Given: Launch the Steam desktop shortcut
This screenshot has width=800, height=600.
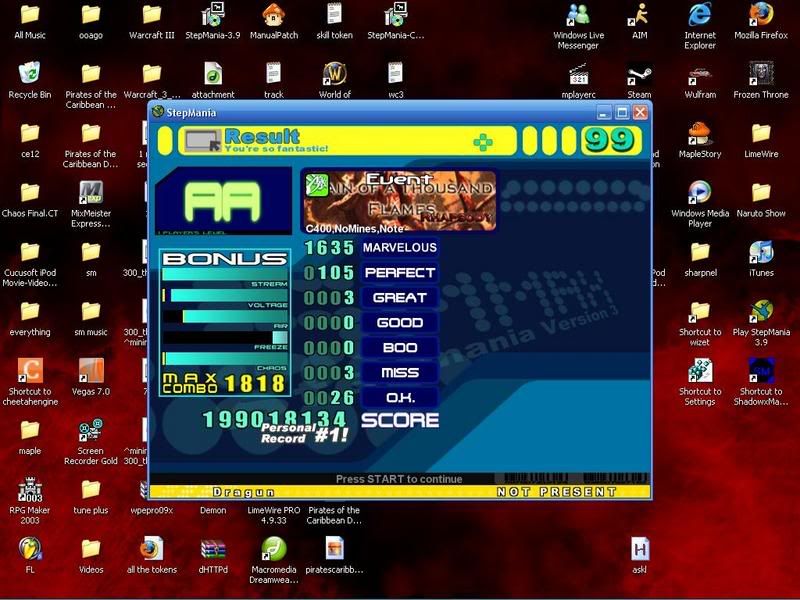Looking at the screenshot, I should point(639,75).
